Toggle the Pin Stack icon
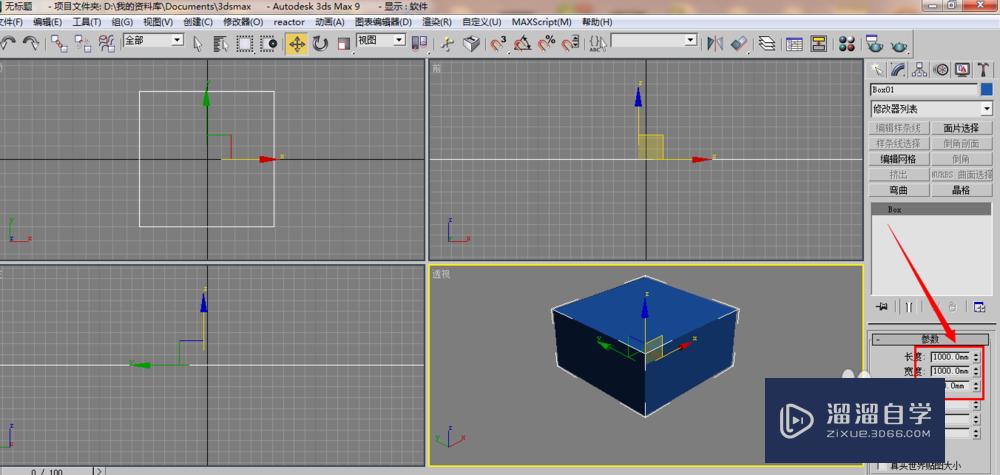 click(x=882, y=307)
